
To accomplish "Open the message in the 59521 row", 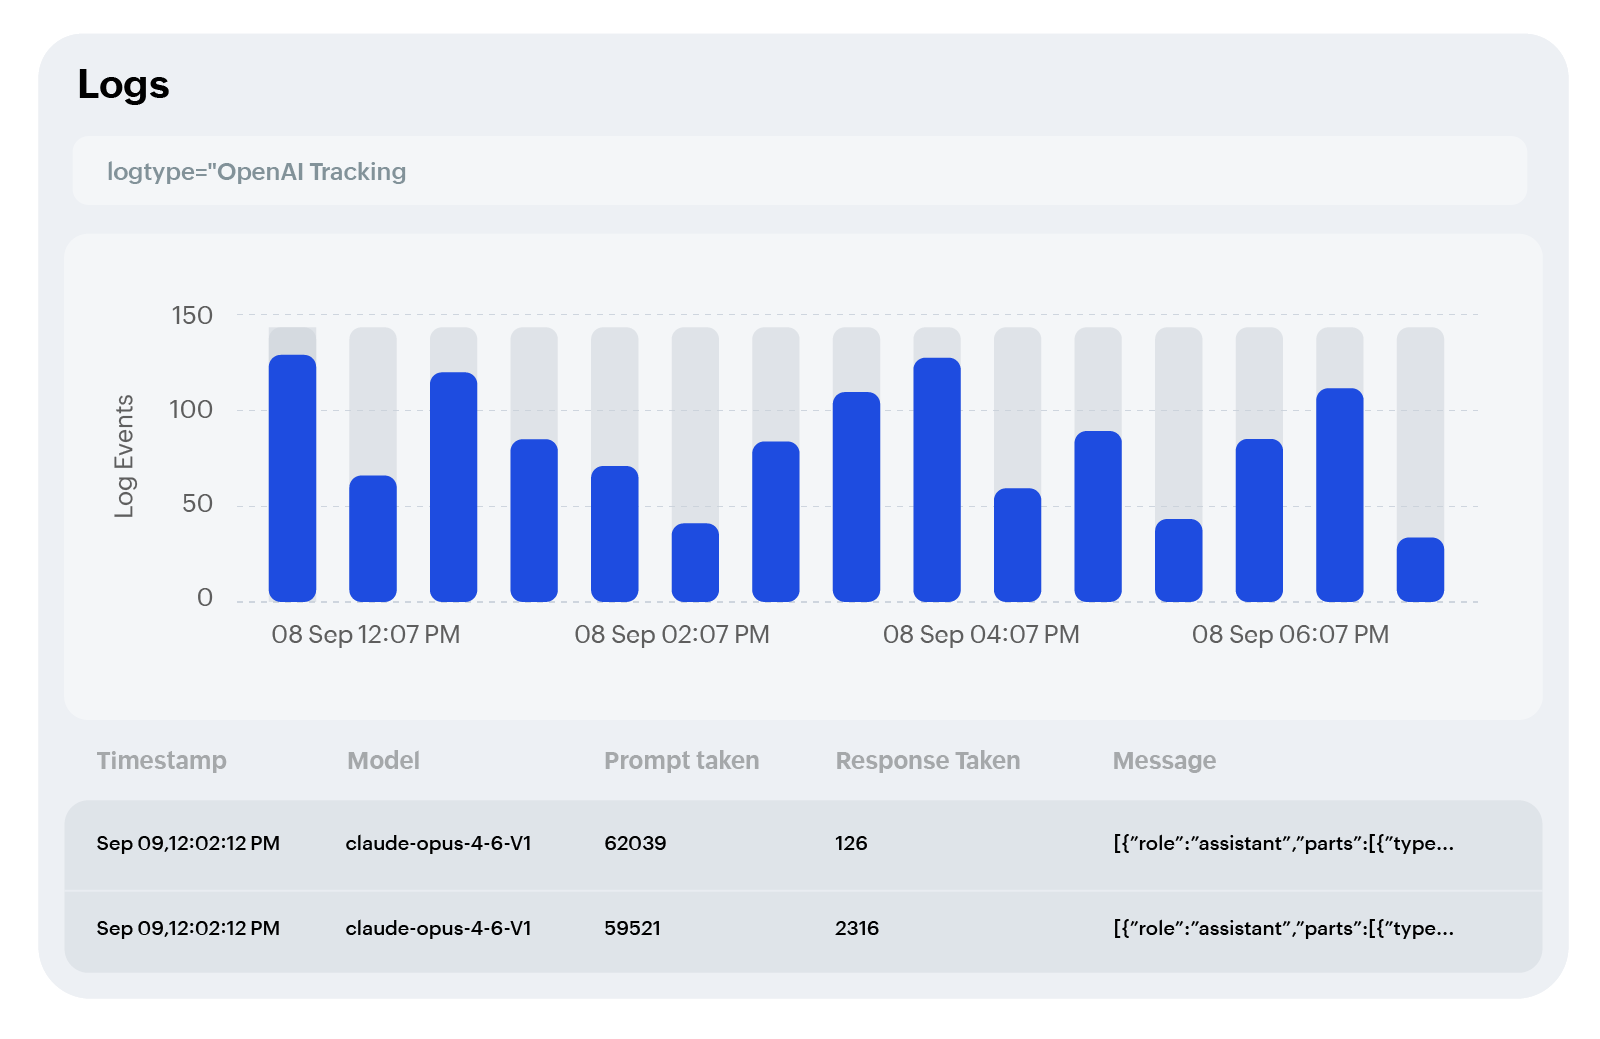I will click(1283, 928).
